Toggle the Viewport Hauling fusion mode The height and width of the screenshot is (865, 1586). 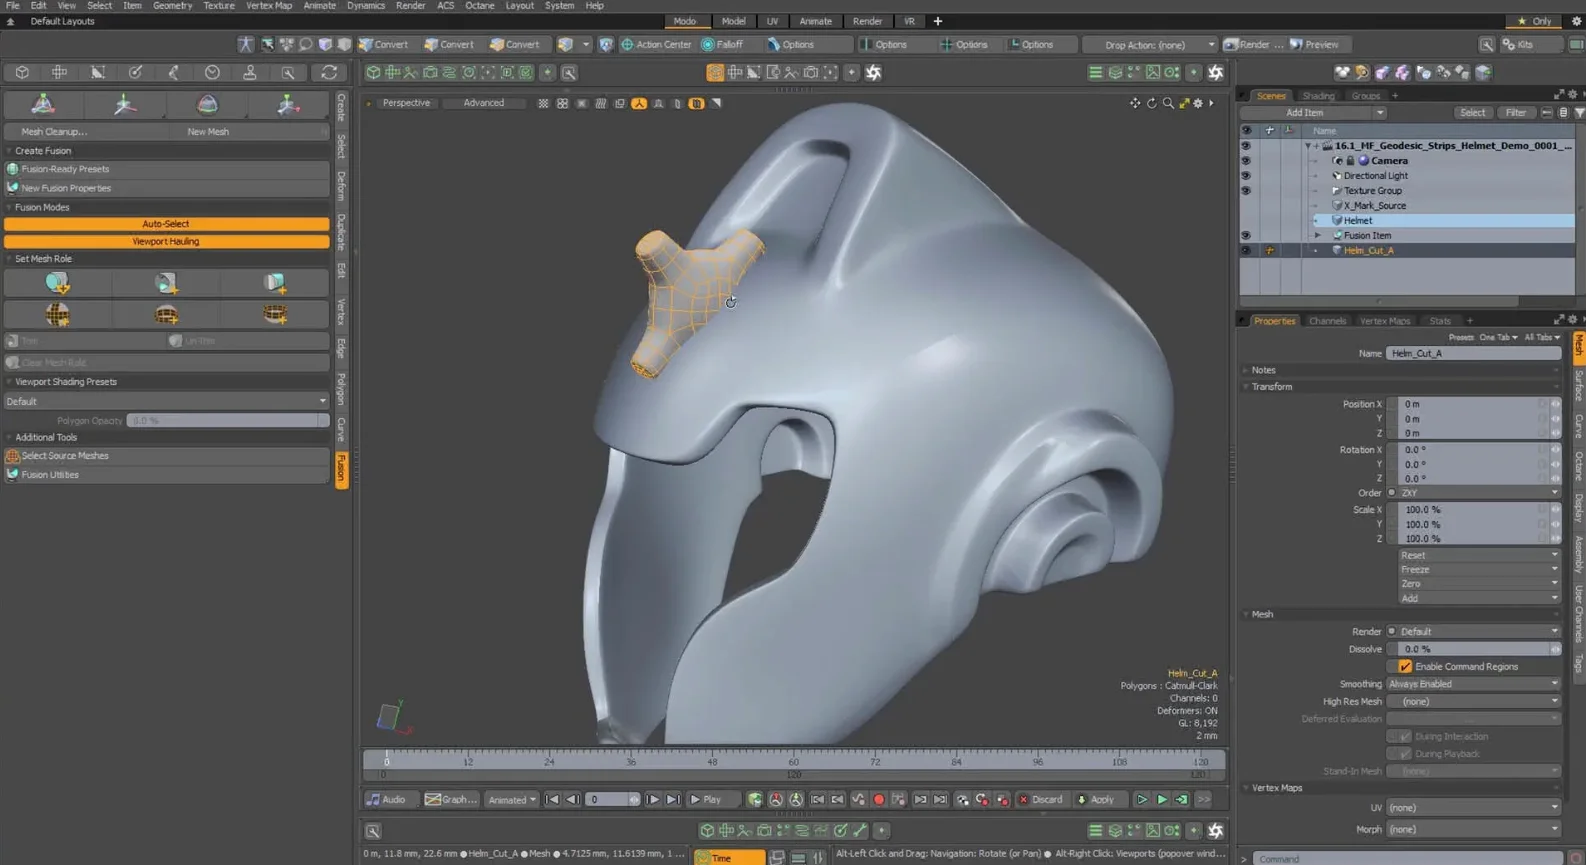pos(166,241)
